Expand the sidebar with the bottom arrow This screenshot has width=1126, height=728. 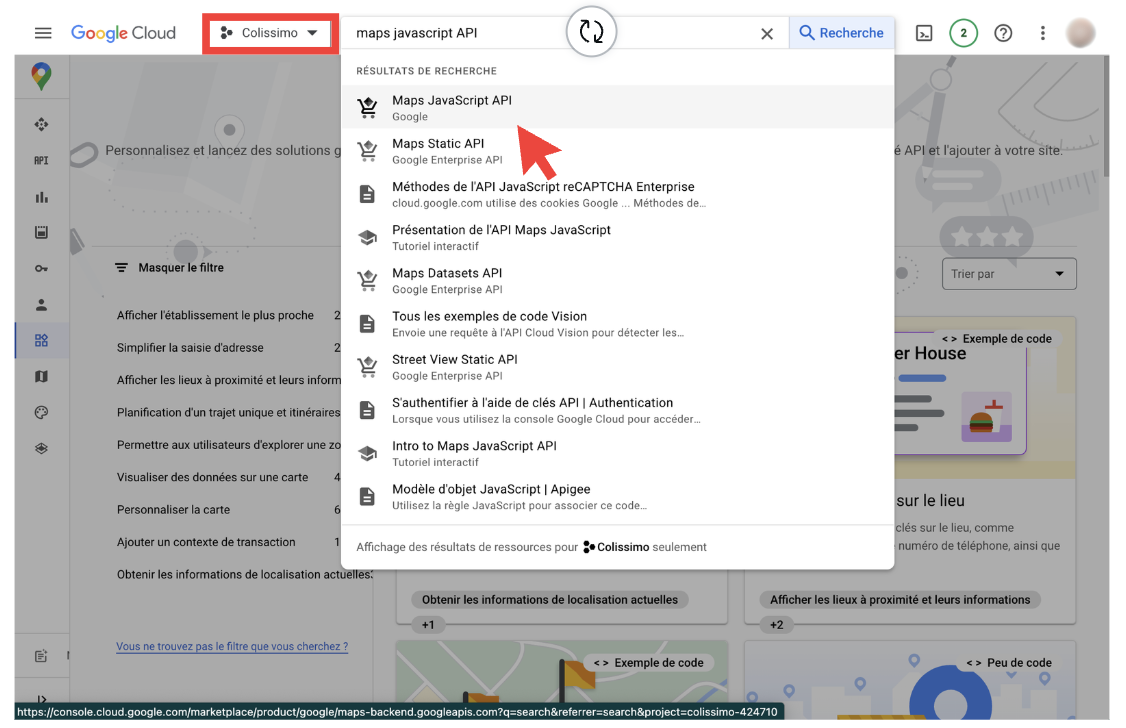coord(42,699)
